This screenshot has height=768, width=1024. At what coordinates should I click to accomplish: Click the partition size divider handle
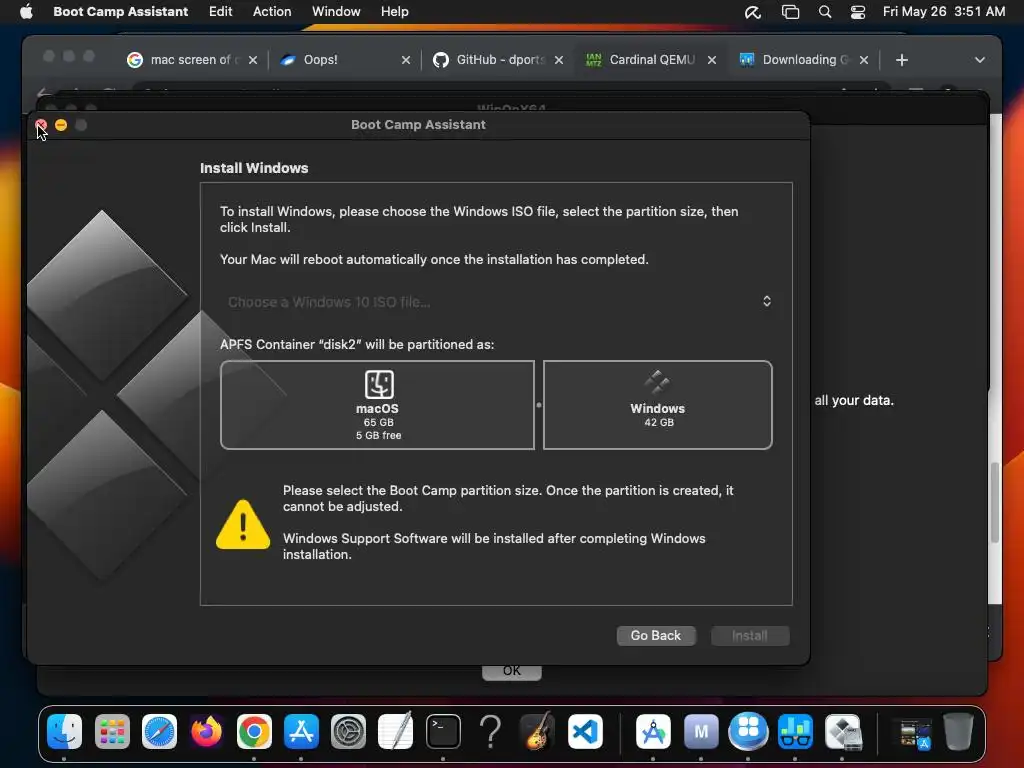click(x=539, y=405)
